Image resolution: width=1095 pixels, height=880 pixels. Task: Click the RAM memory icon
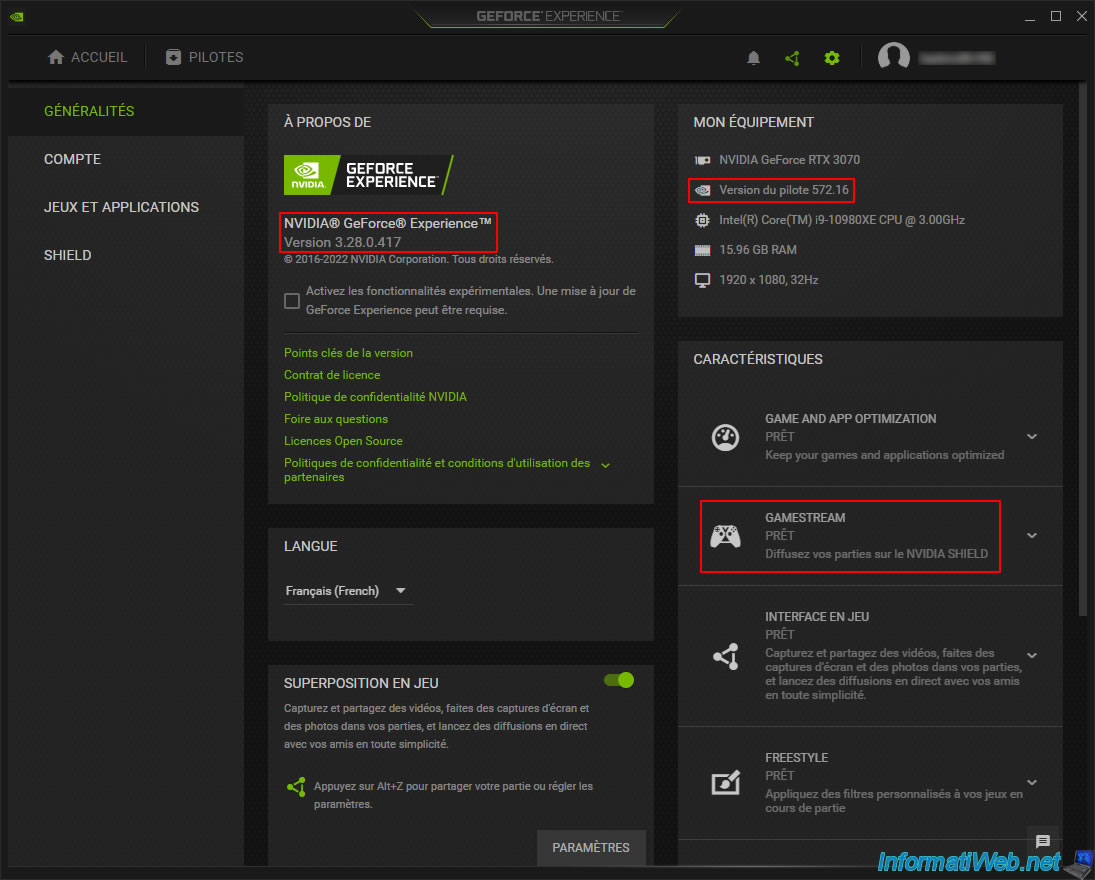click(x=702, y=250)
